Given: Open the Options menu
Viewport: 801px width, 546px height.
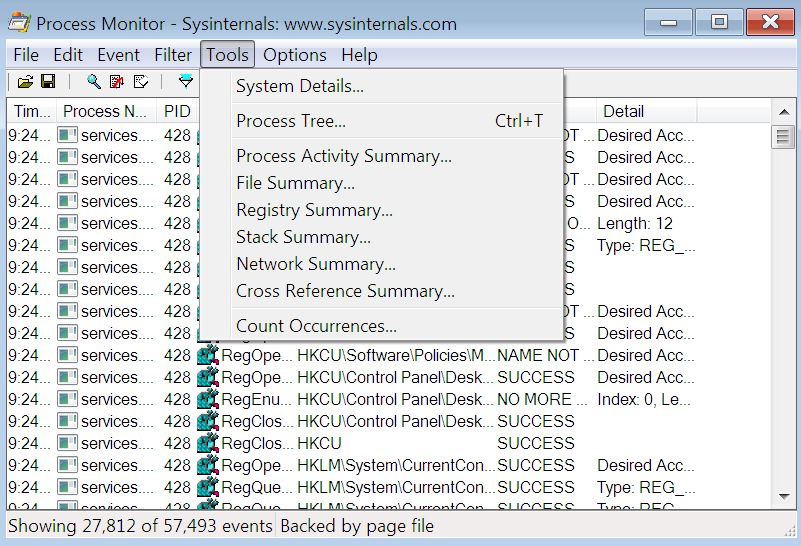Looking at the screenshot, I should (x=295, y=55).
